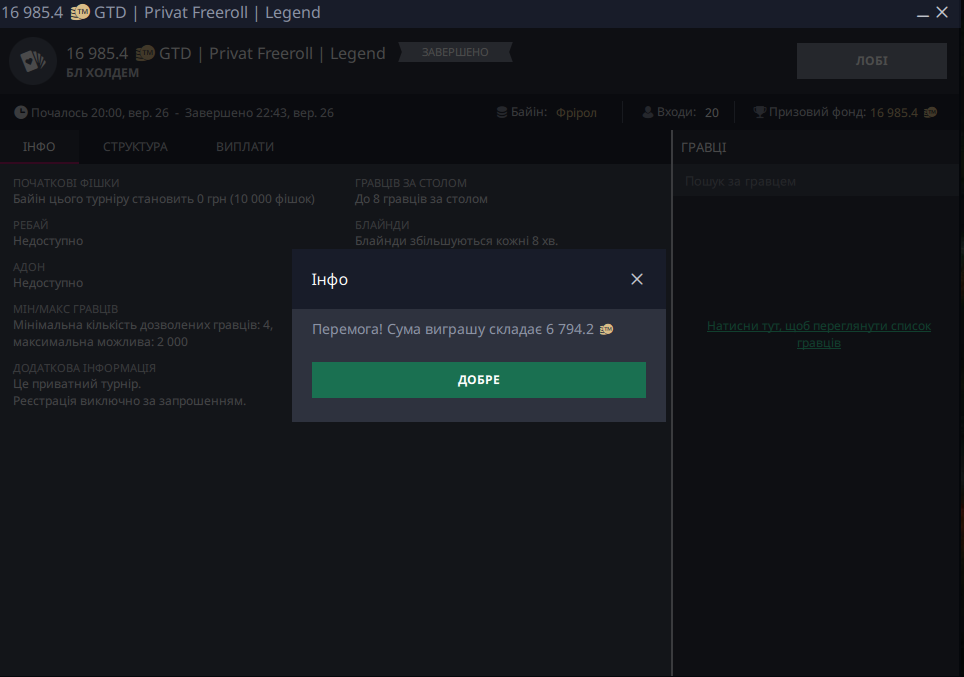
Task: Click the chip stack icon next to Байін
Action: (x=502, y=113)
